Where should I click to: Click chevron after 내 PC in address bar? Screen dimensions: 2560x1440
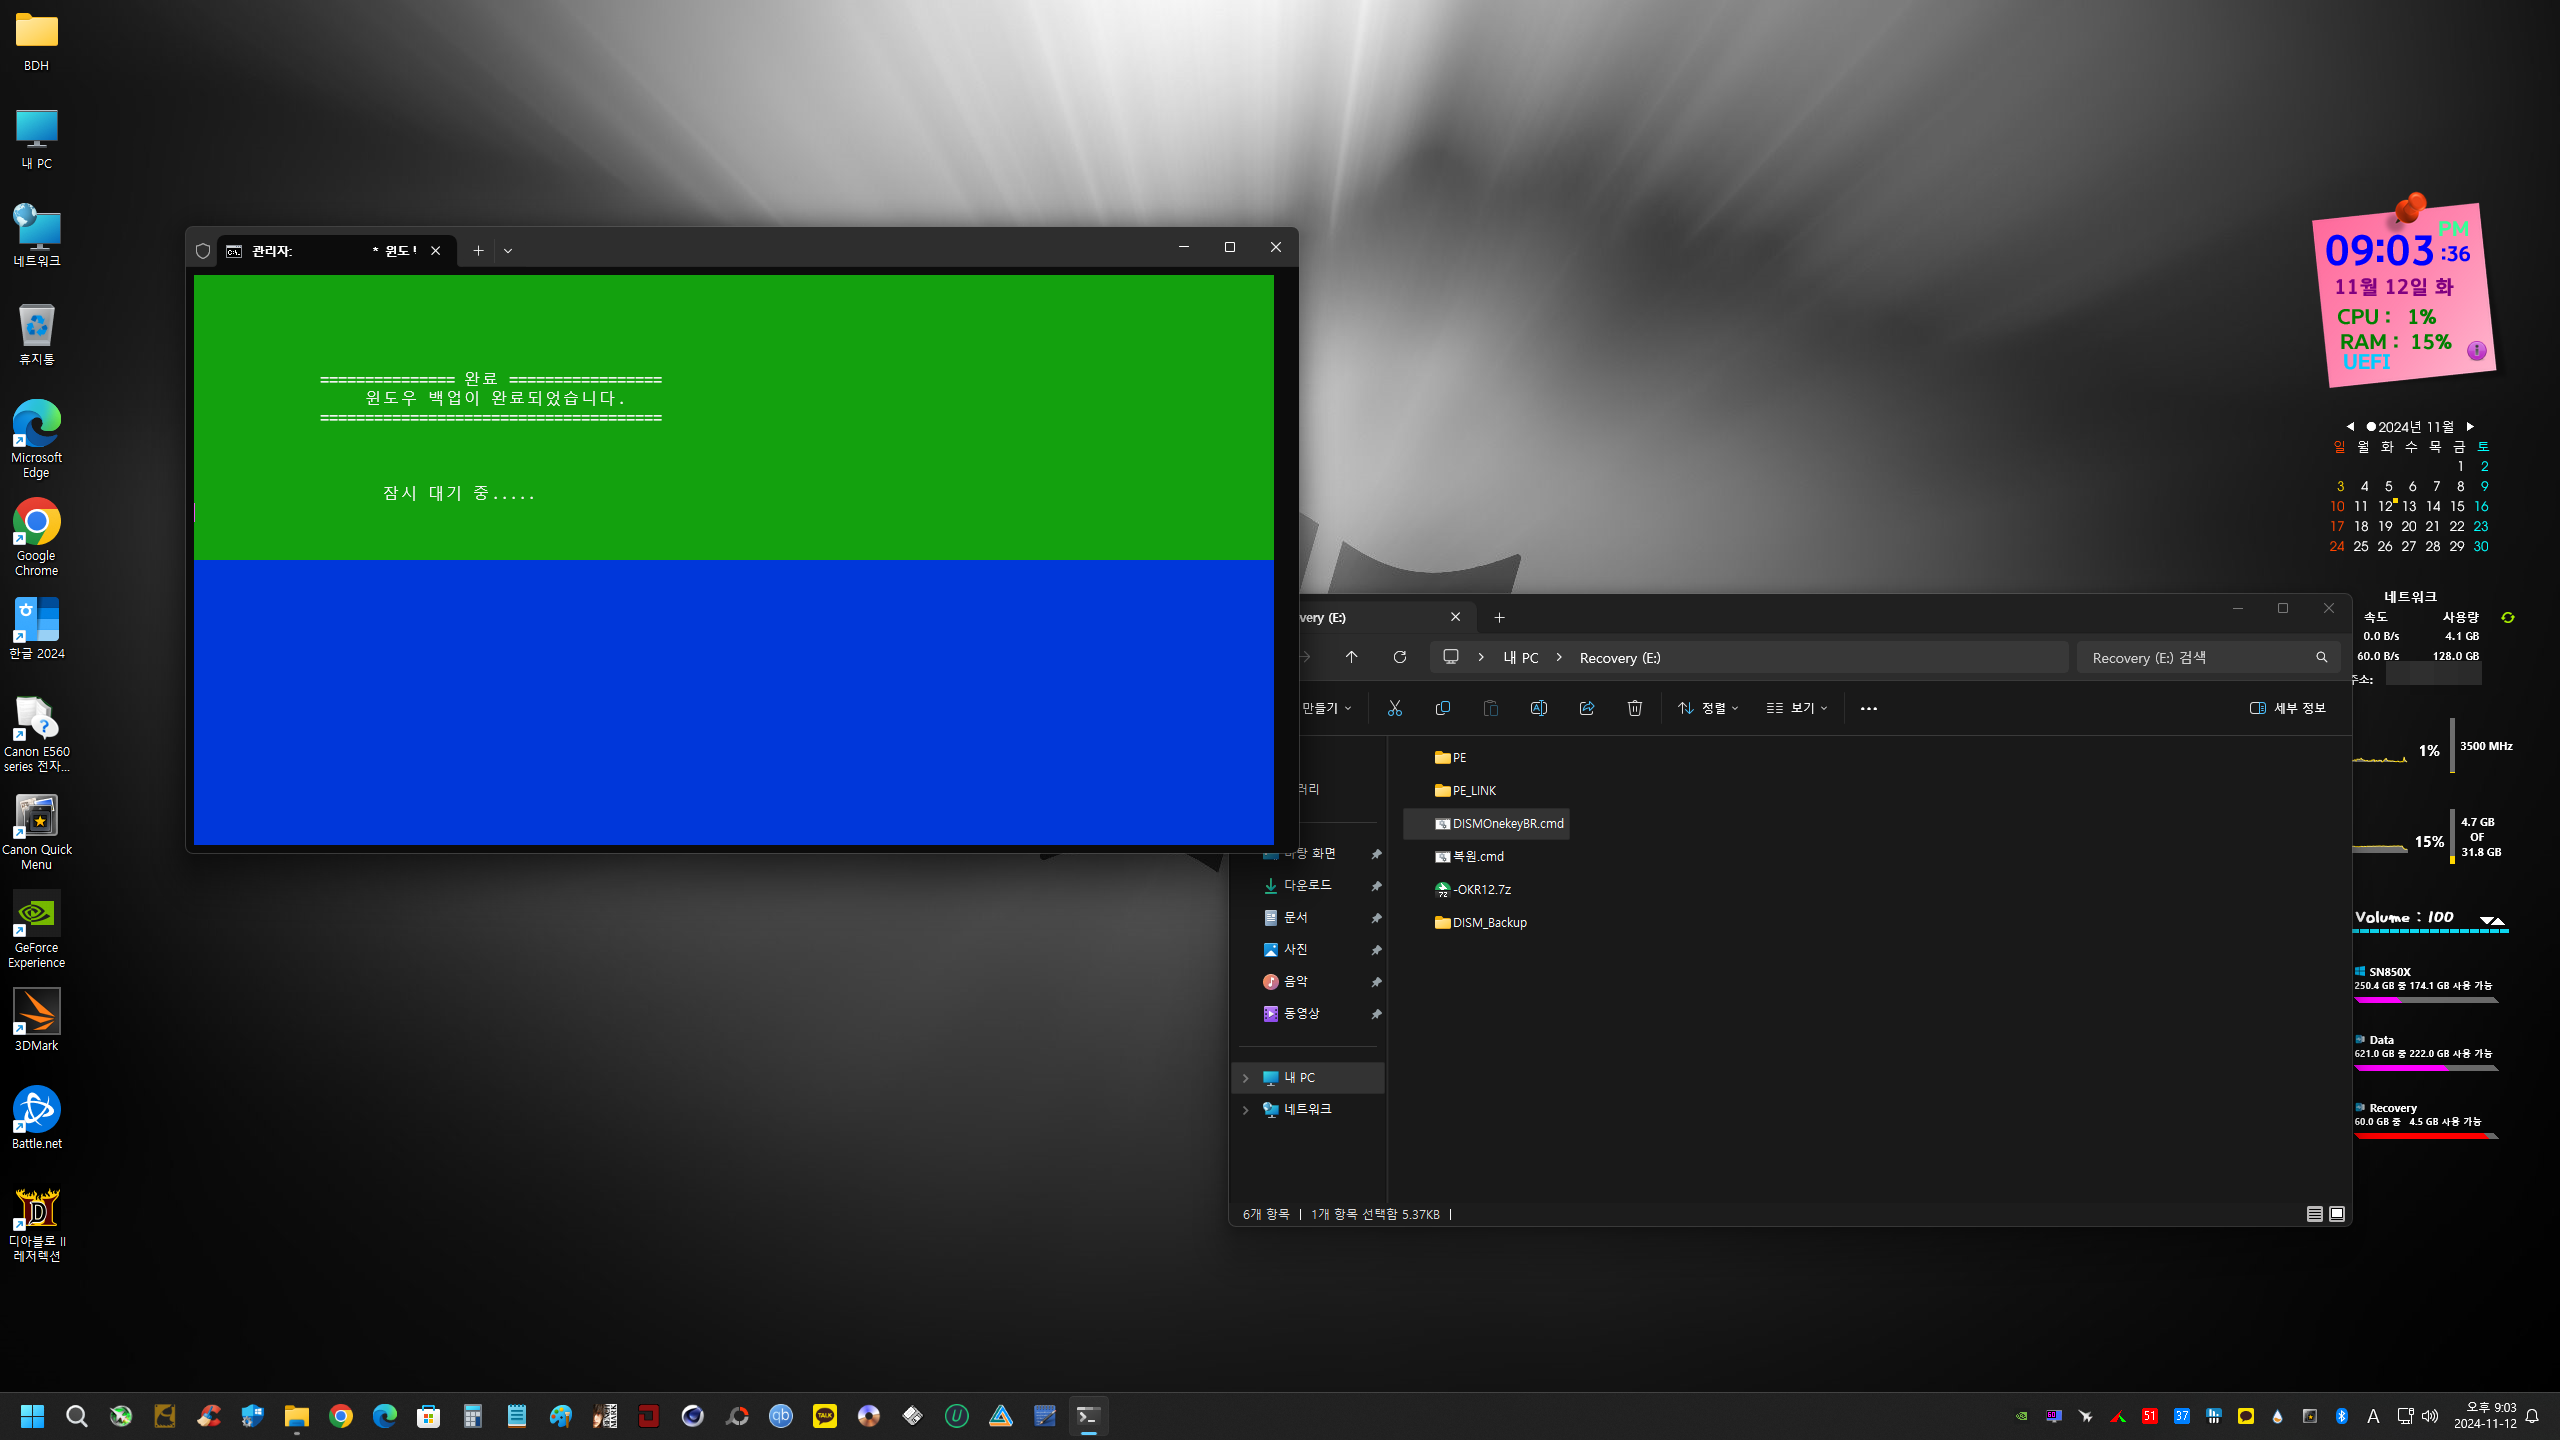tap(1559, 657)
